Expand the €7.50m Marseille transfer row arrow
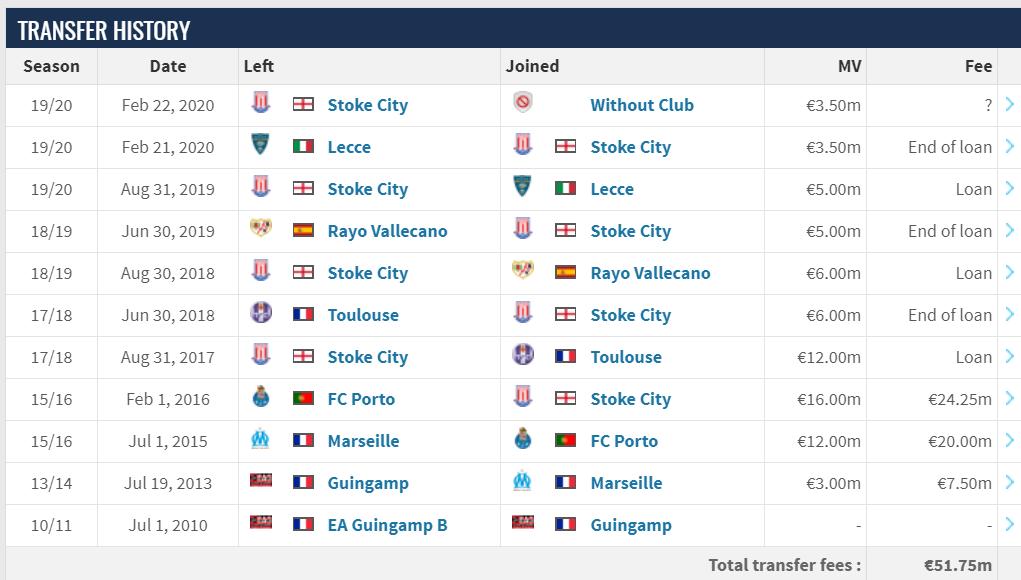Viewport: 1021px width, 580px height. point(1009,482)
